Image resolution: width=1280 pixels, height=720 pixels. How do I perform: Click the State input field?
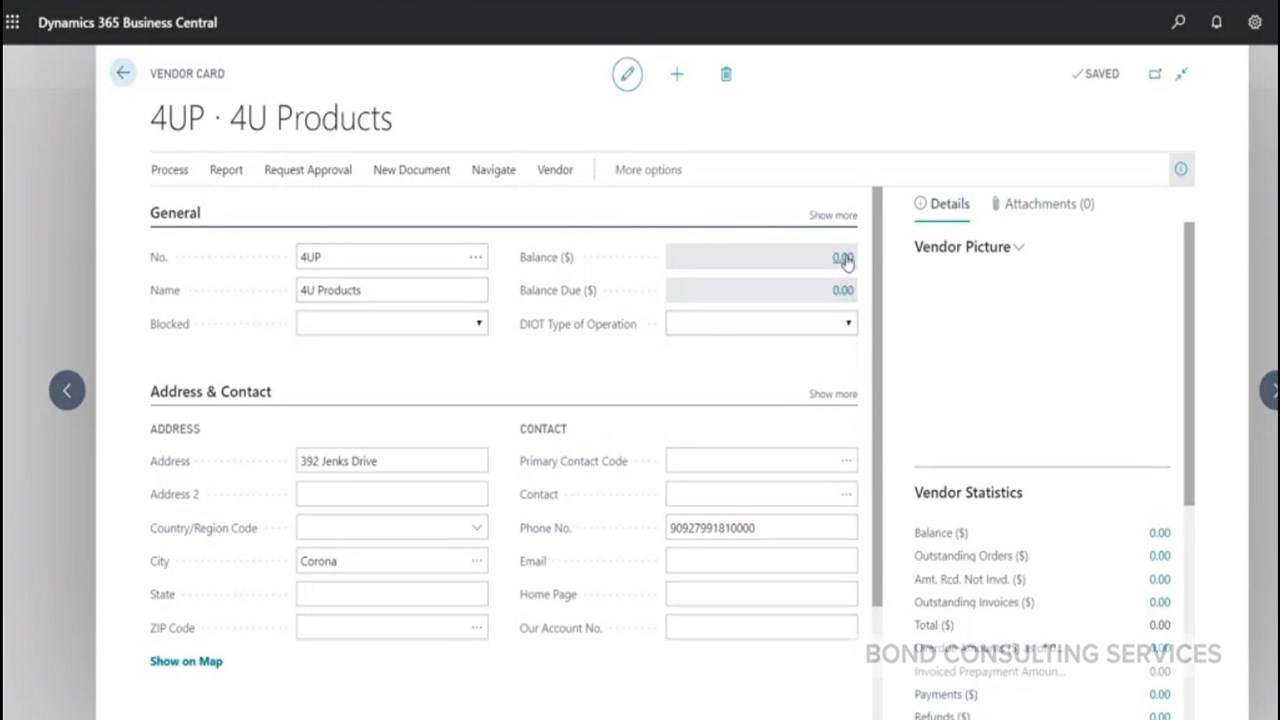[x=392, y=594]
